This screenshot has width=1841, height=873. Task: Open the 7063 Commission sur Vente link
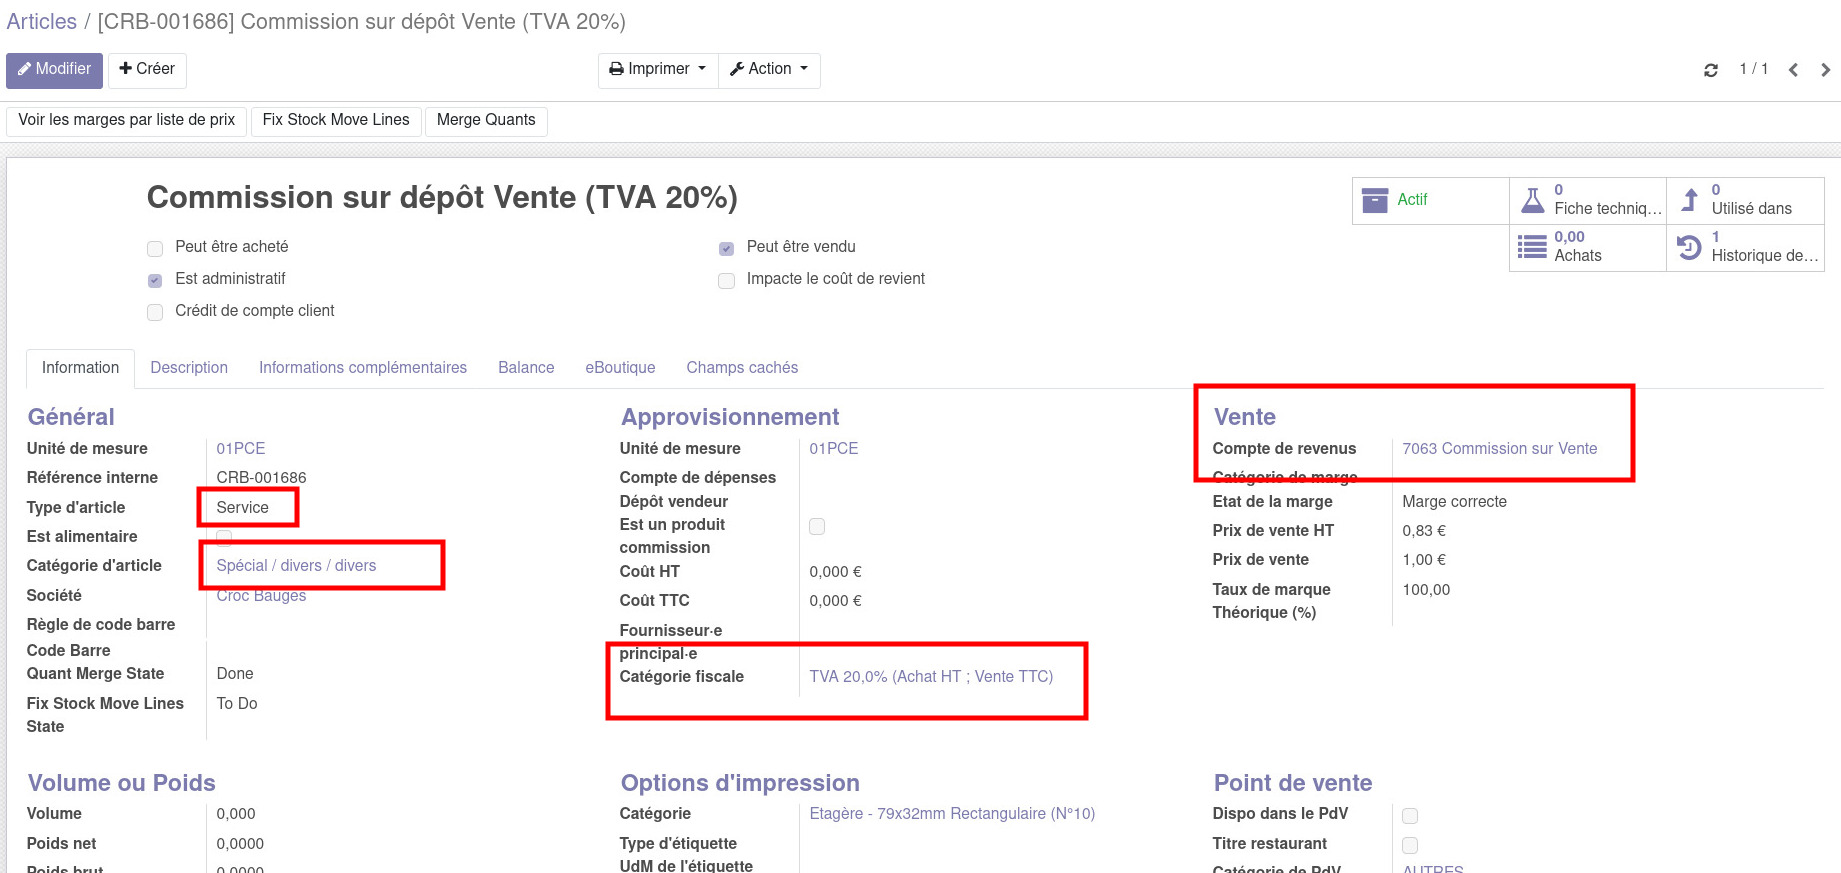[x=1499, y=449]
